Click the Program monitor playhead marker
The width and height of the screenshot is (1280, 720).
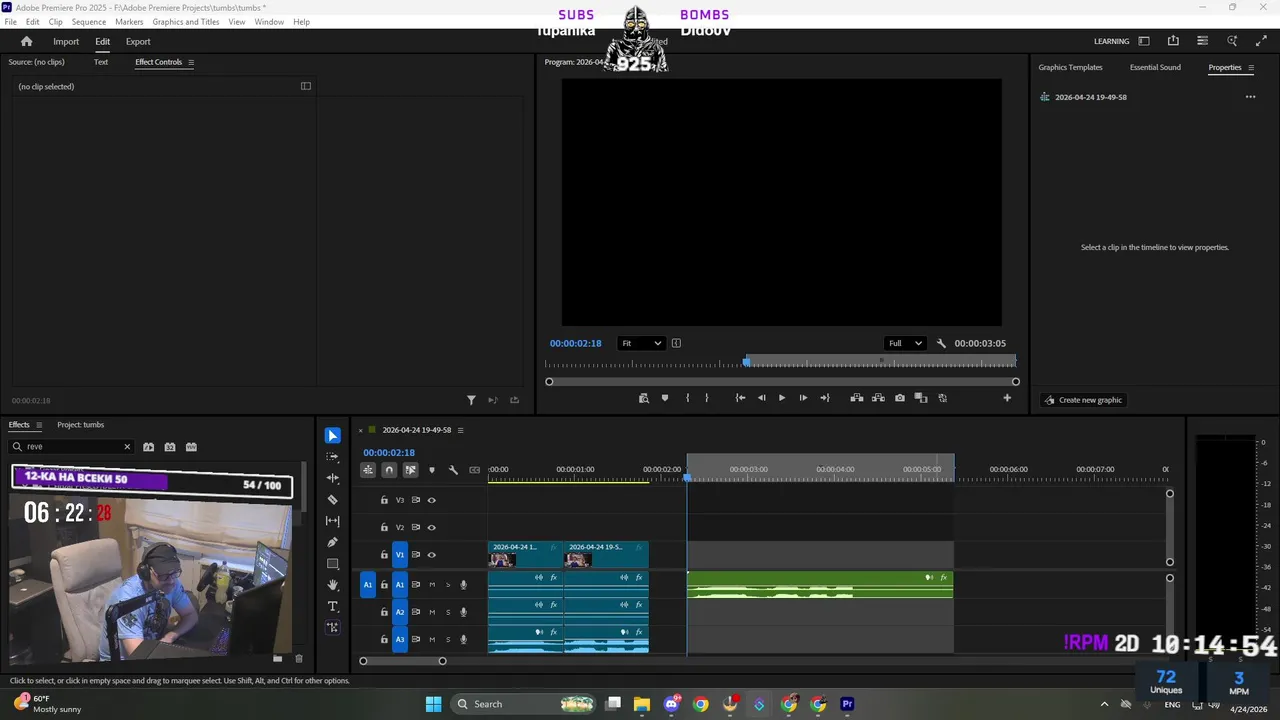click(x=746, y=361)
